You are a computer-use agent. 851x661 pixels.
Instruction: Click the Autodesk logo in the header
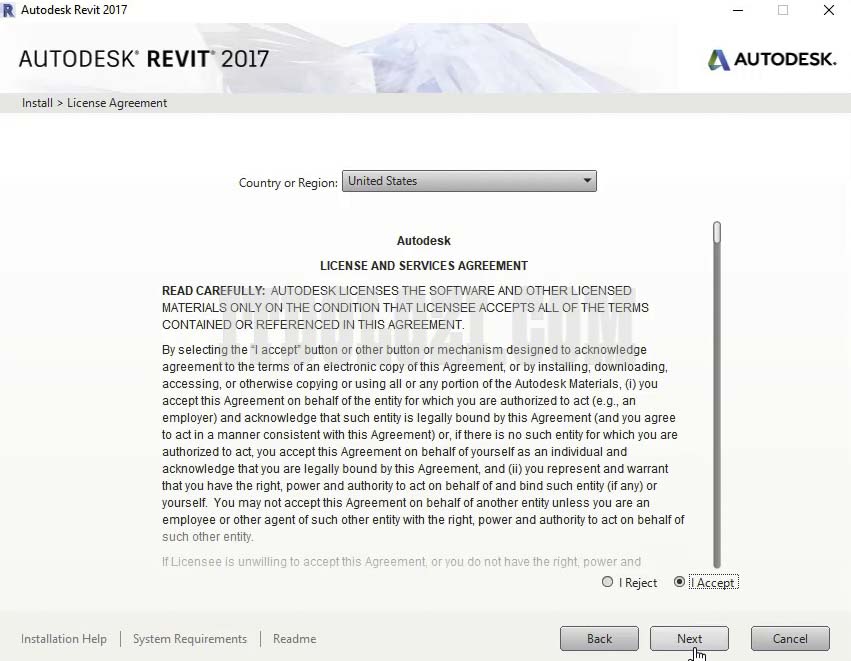pos(771,60)
